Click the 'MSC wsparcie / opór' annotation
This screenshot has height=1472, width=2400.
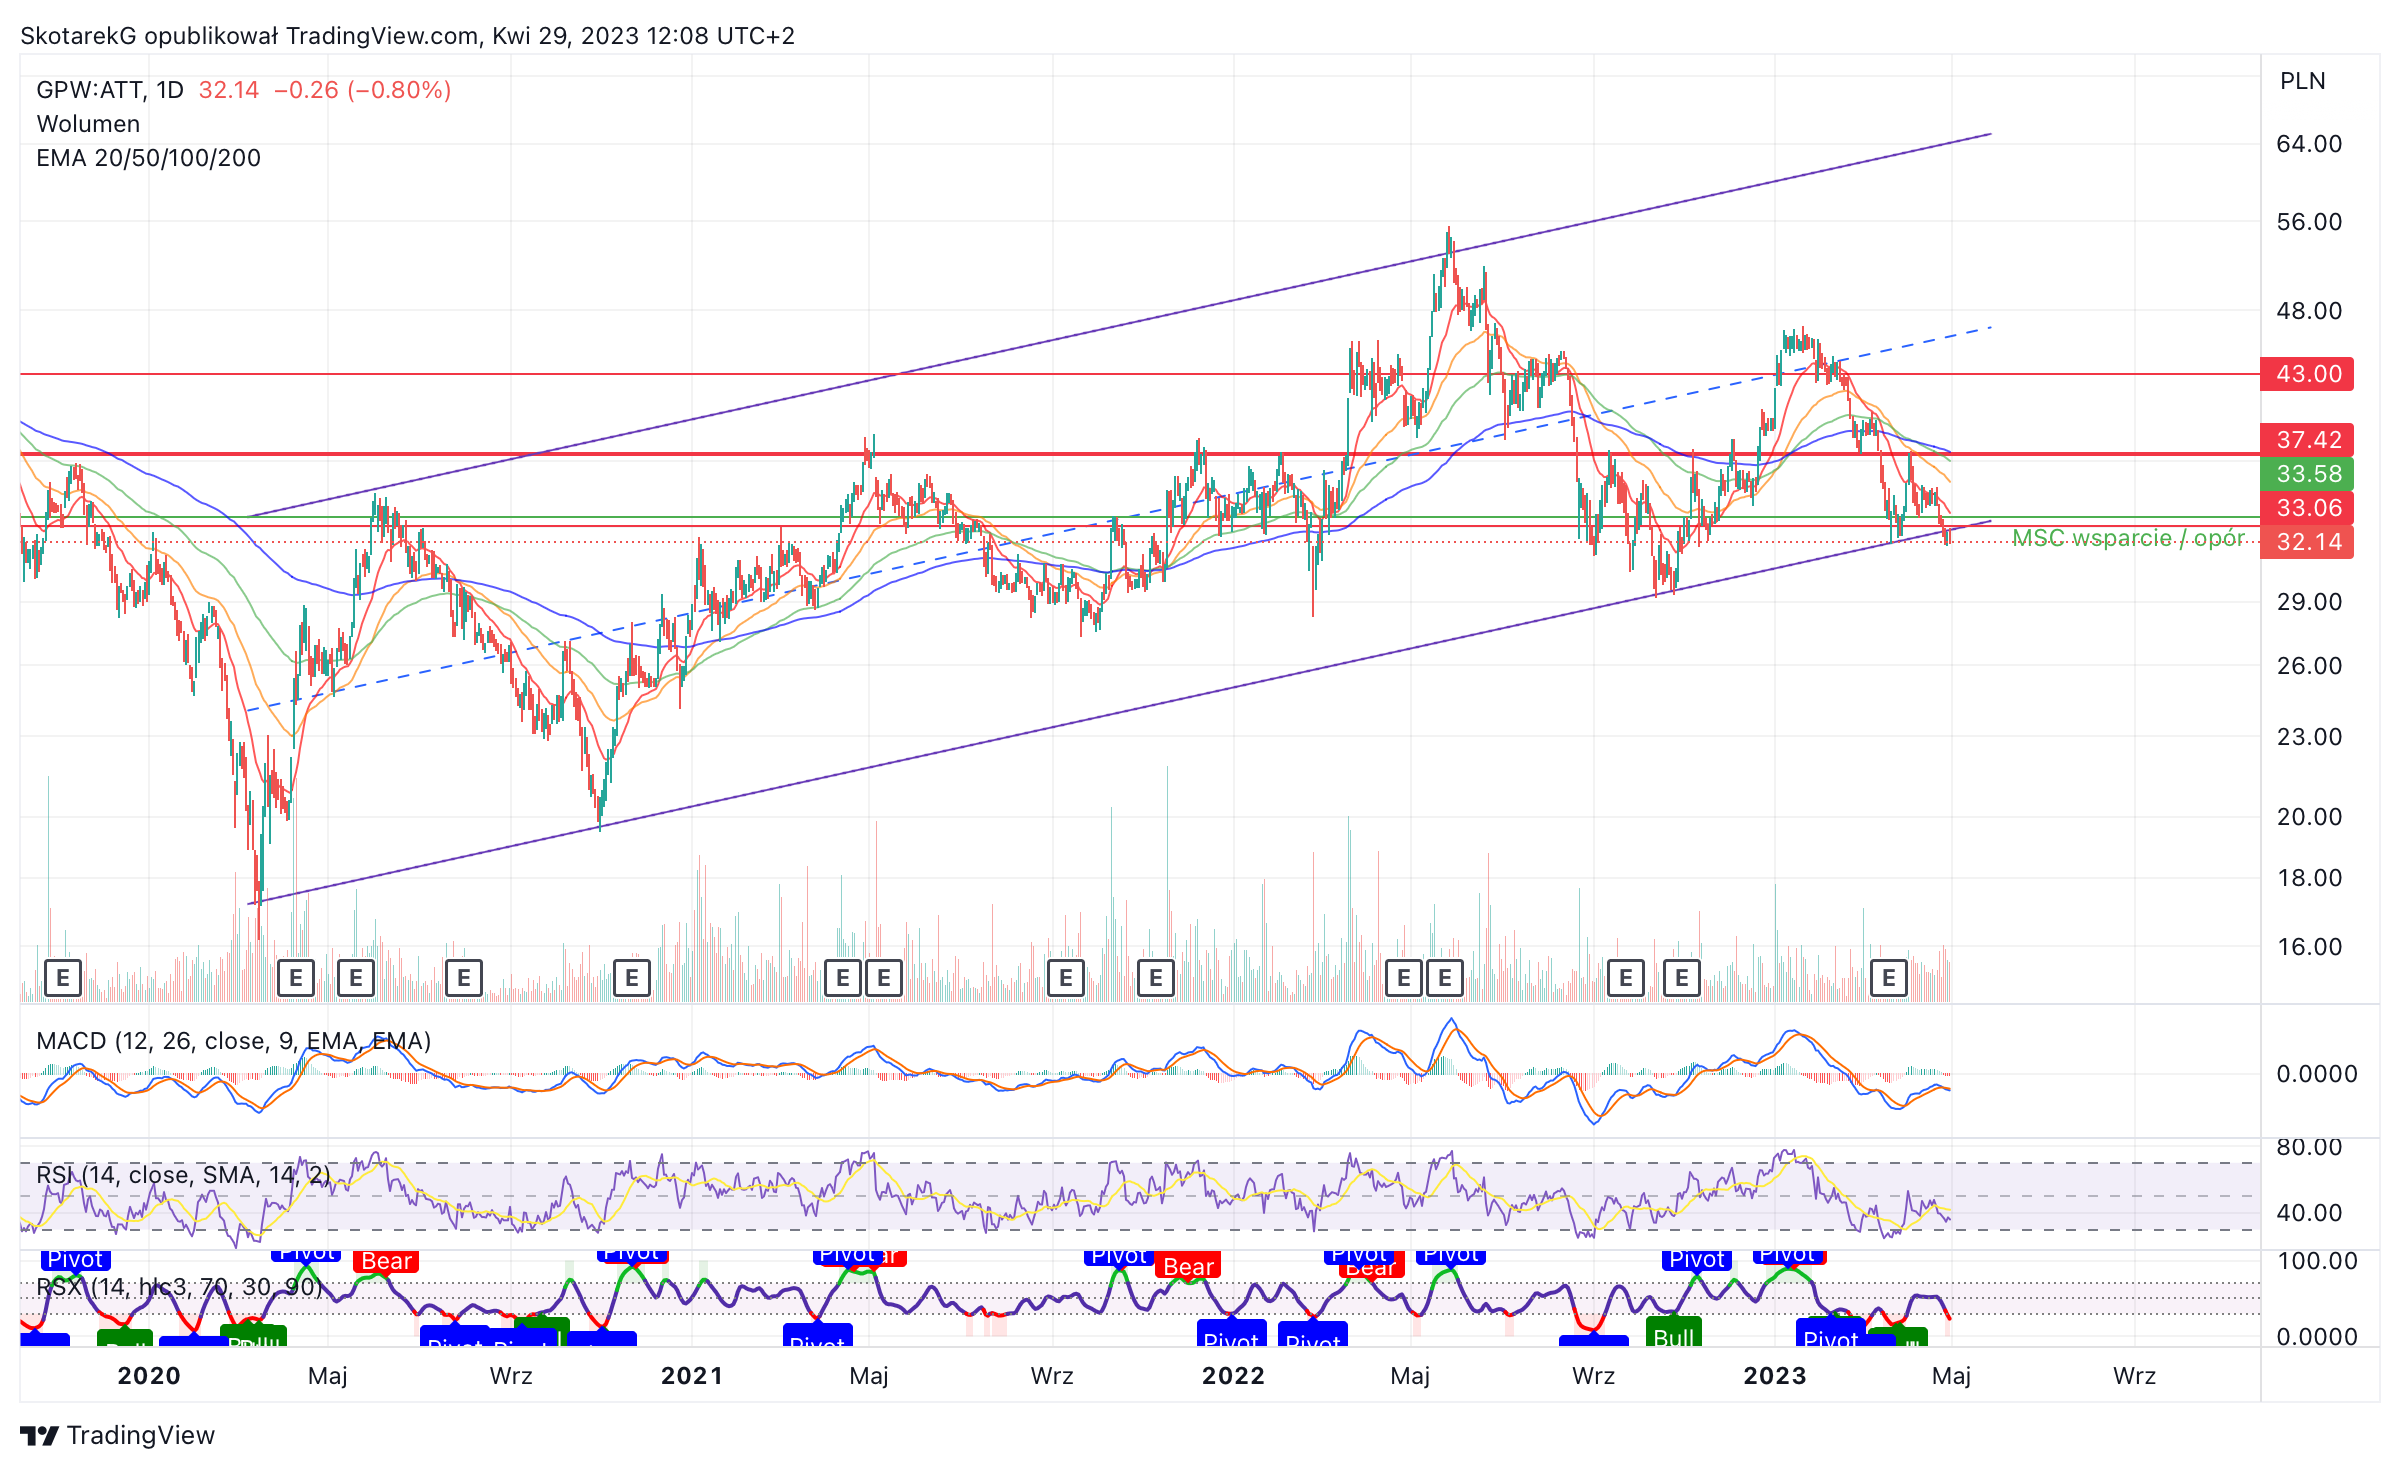click(2129, 538)
